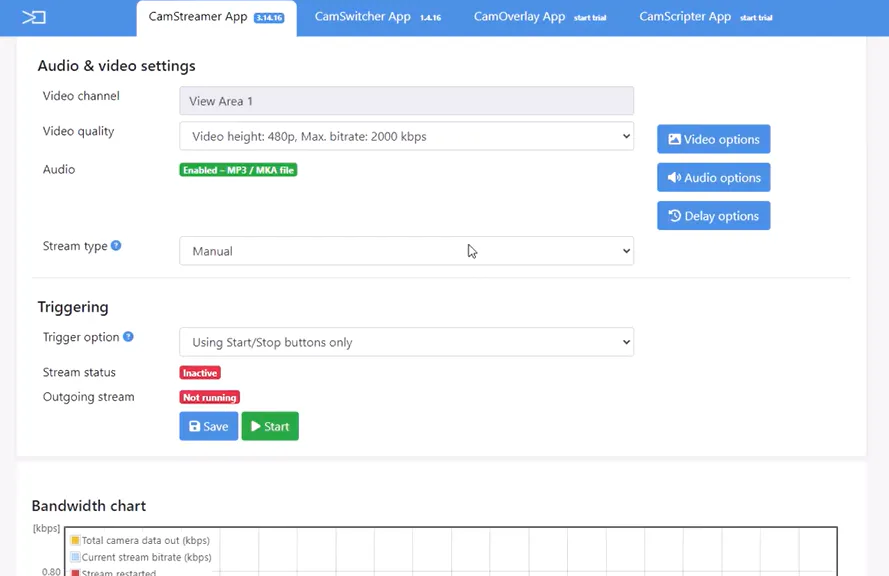Switch to the CamSwitcher App tab

click(378, 17)
